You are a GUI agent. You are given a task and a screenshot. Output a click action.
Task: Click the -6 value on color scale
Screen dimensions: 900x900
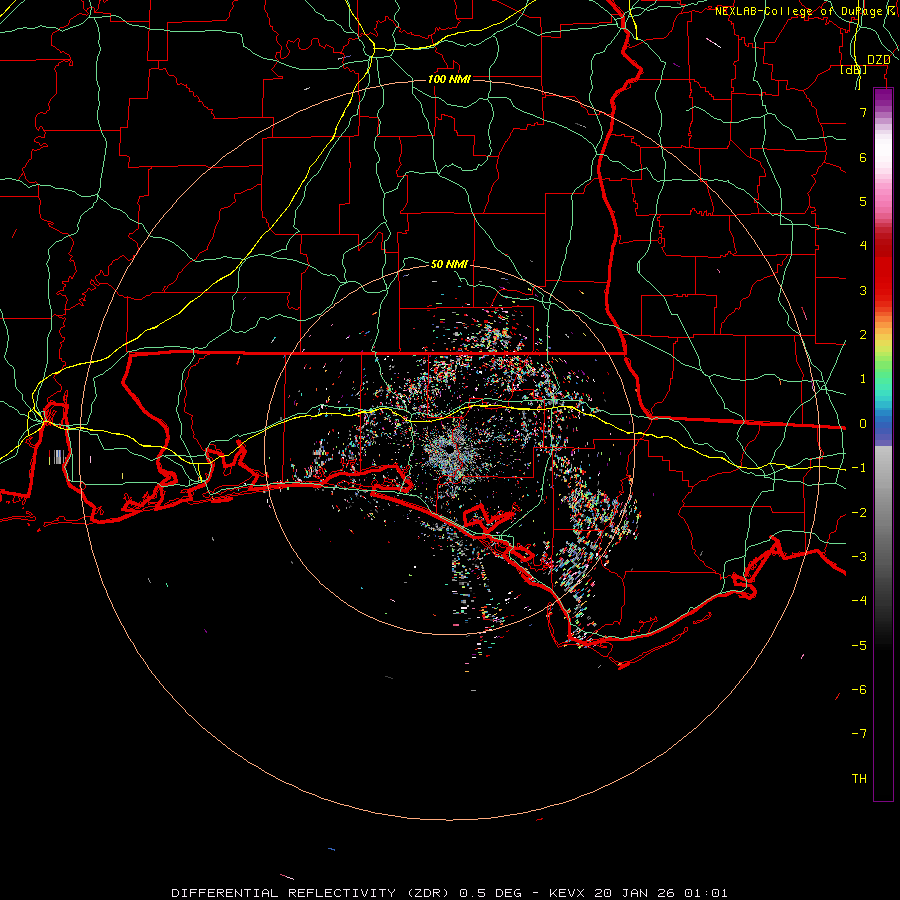(859, 690)
